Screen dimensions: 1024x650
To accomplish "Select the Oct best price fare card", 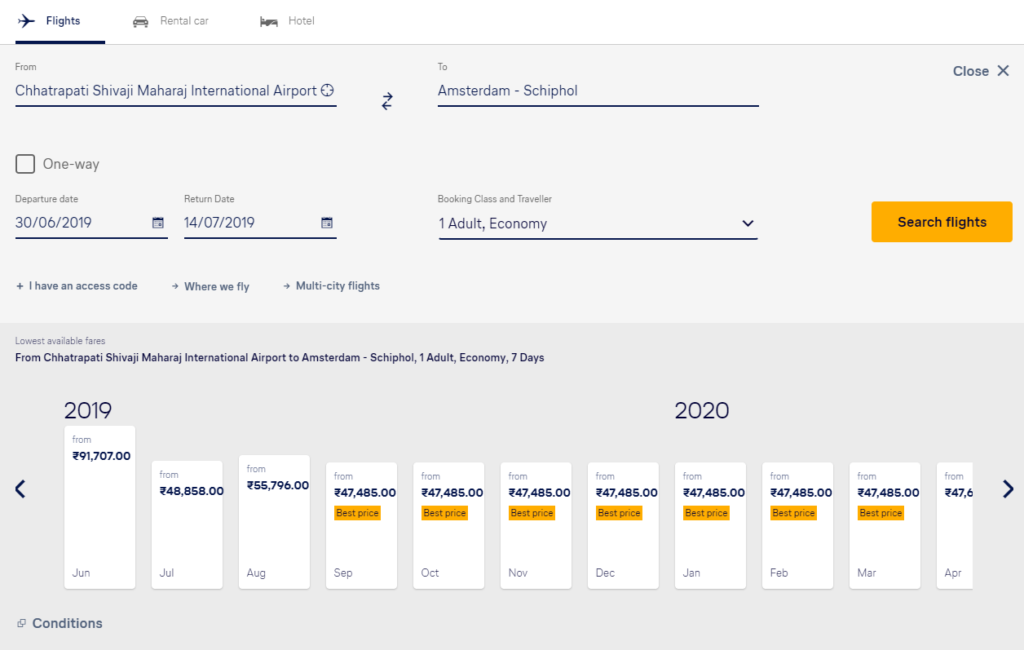I will (449, 526).
